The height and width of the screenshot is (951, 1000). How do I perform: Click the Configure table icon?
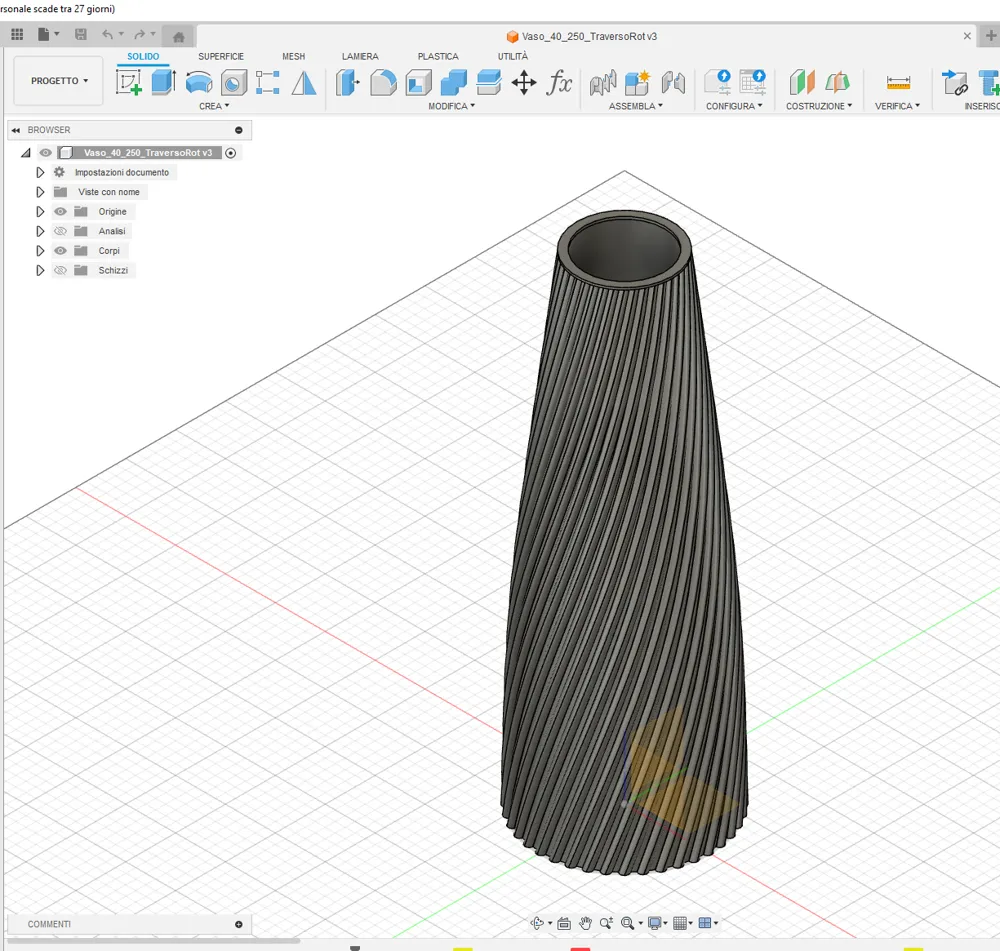tap(753, 83)
